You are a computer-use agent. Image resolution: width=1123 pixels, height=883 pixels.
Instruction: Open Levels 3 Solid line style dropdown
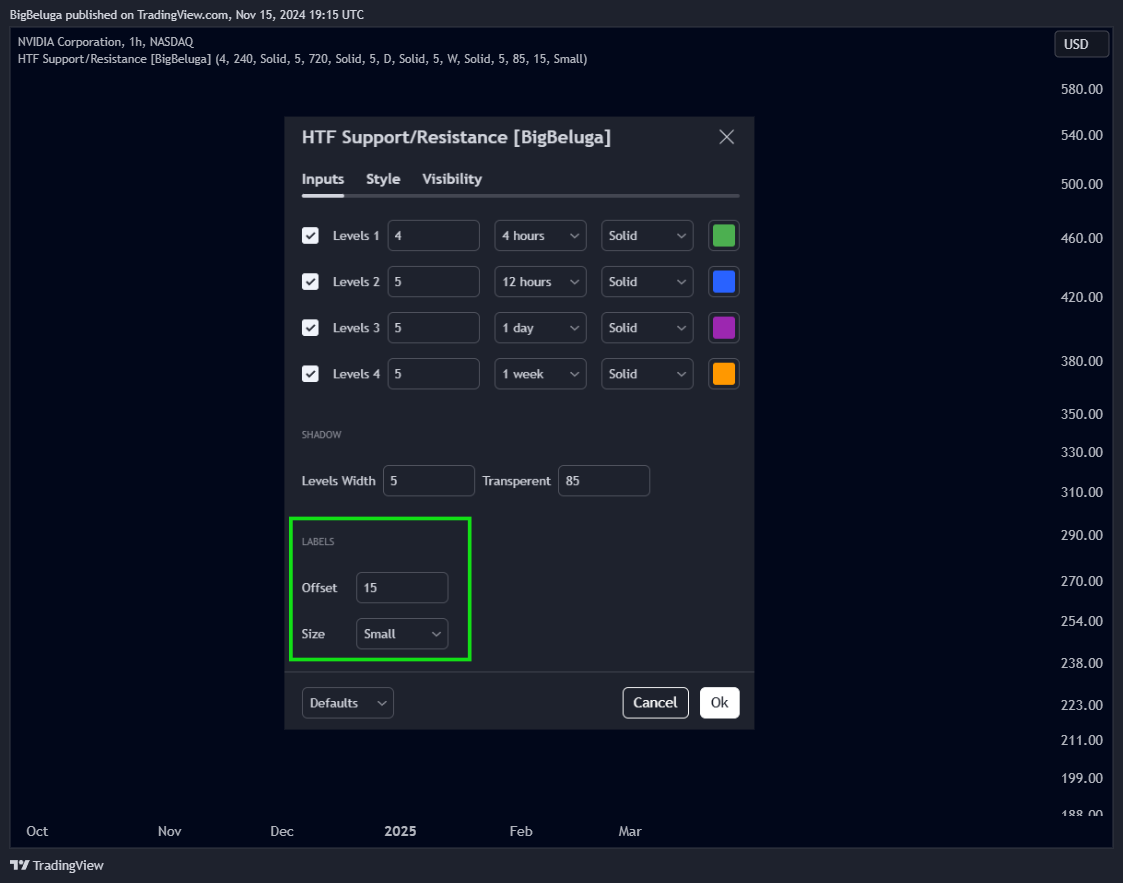click(647, 328)
